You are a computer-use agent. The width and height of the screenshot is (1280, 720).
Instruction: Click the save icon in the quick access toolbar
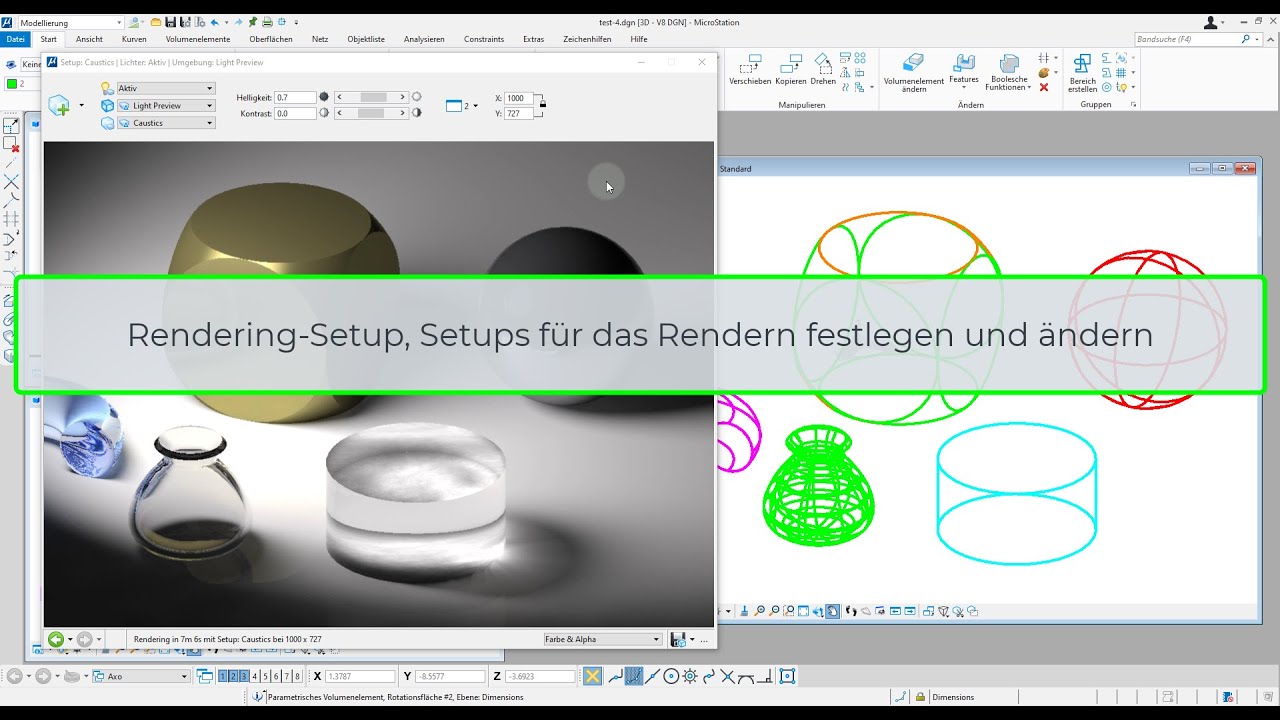pos(171,22)
